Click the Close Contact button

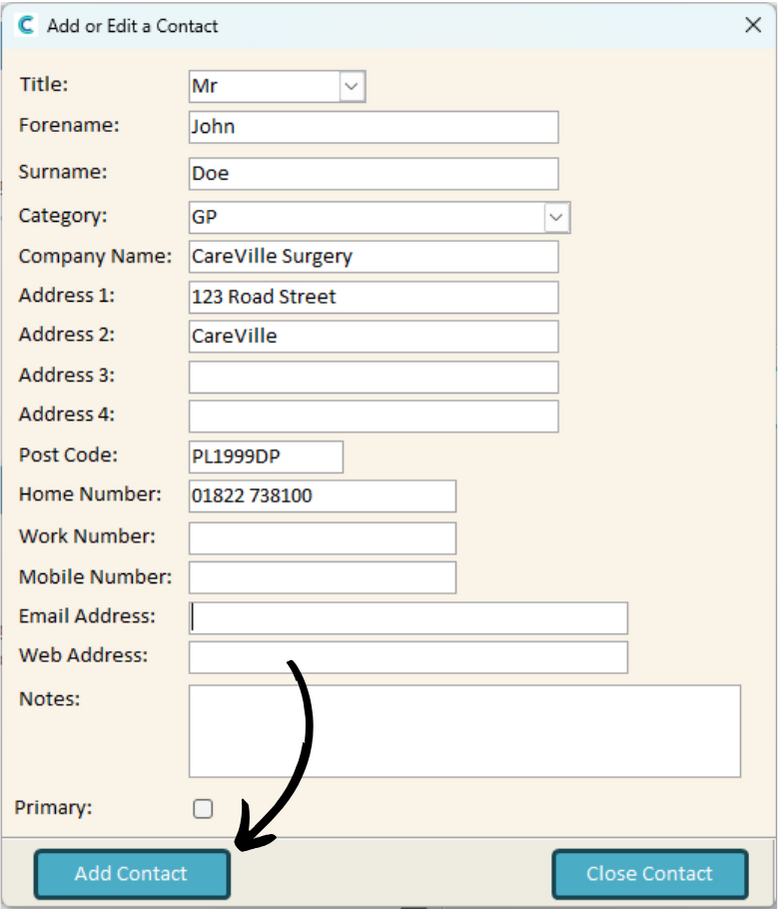(650, 874)
